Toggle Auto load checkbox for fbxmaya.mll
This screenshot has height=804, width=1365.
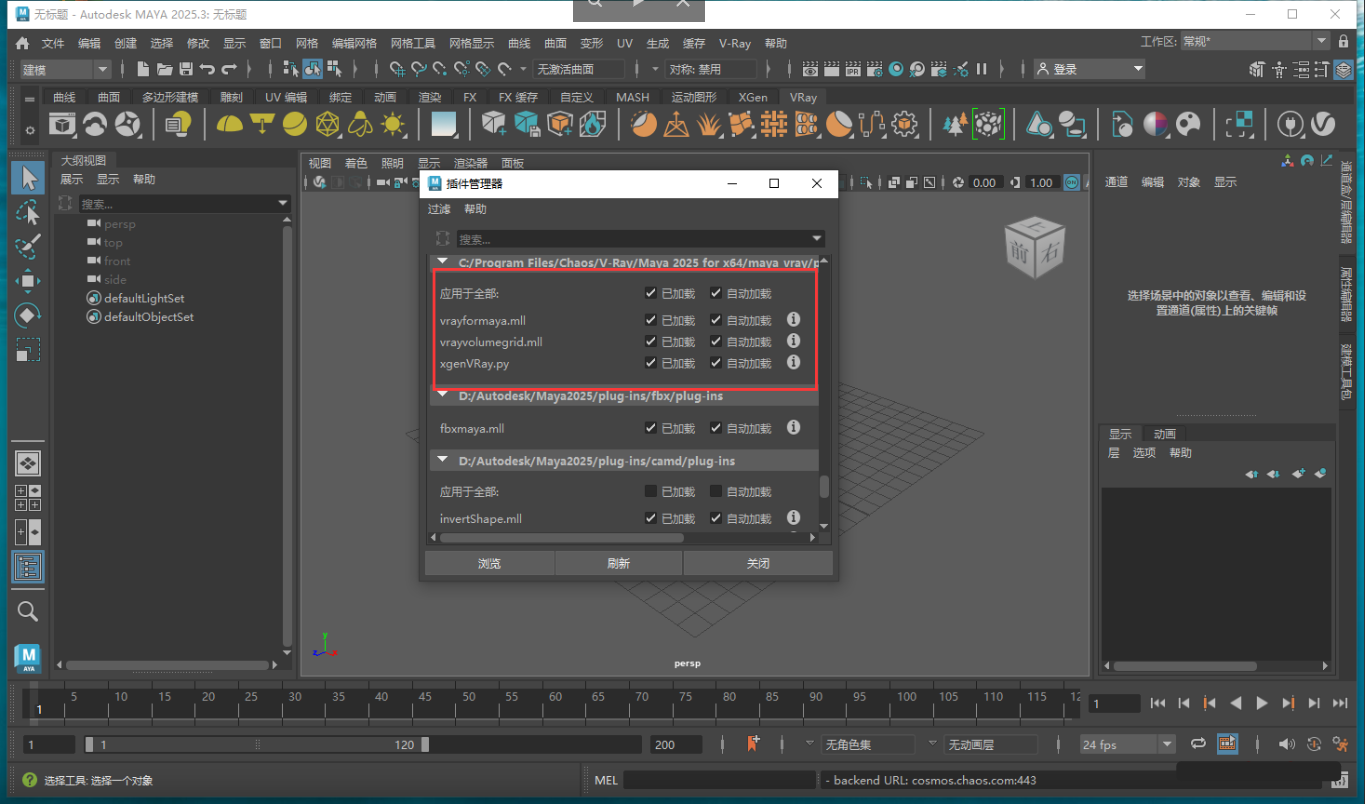coord(716,428)
